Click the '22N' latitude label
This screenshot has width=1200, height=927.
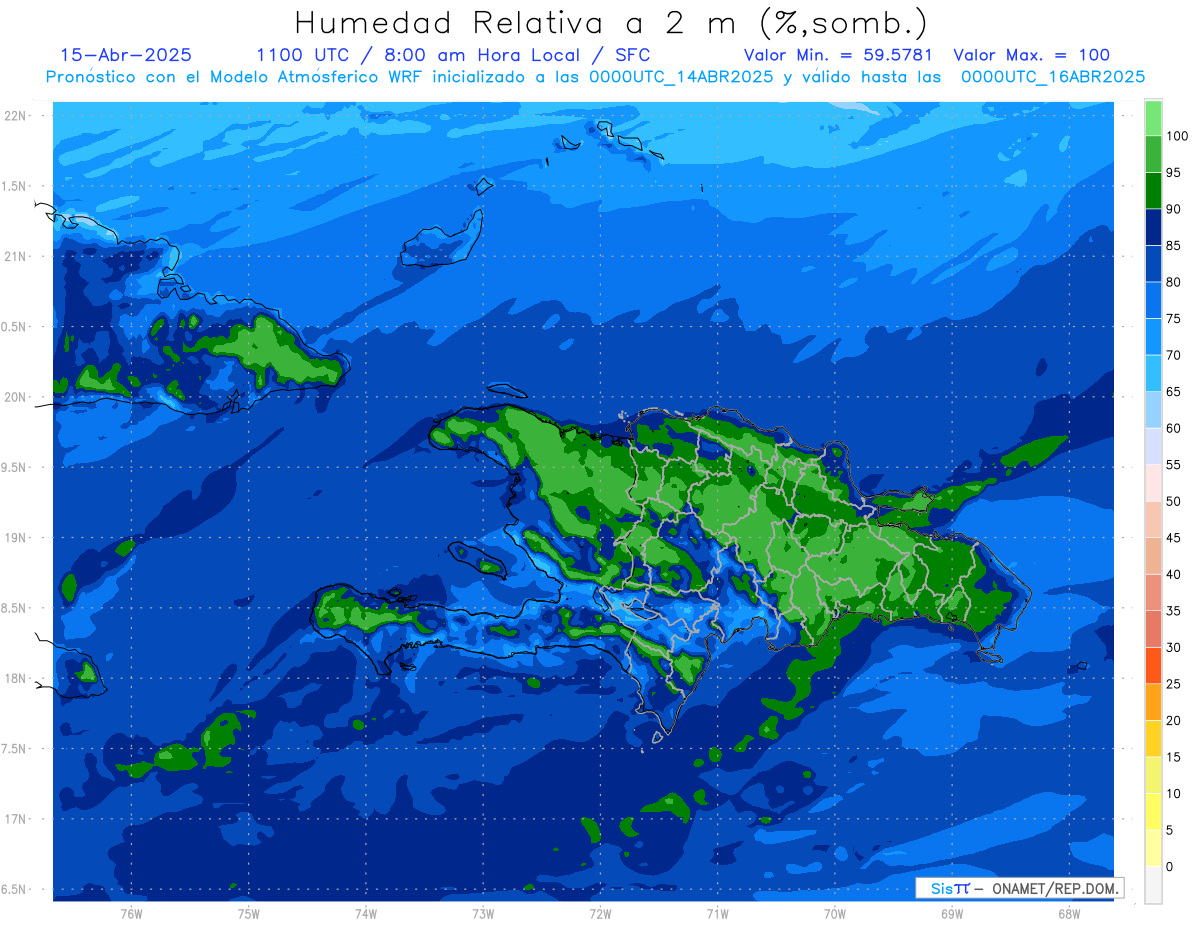pyautogui.click(x=16, y=116)
